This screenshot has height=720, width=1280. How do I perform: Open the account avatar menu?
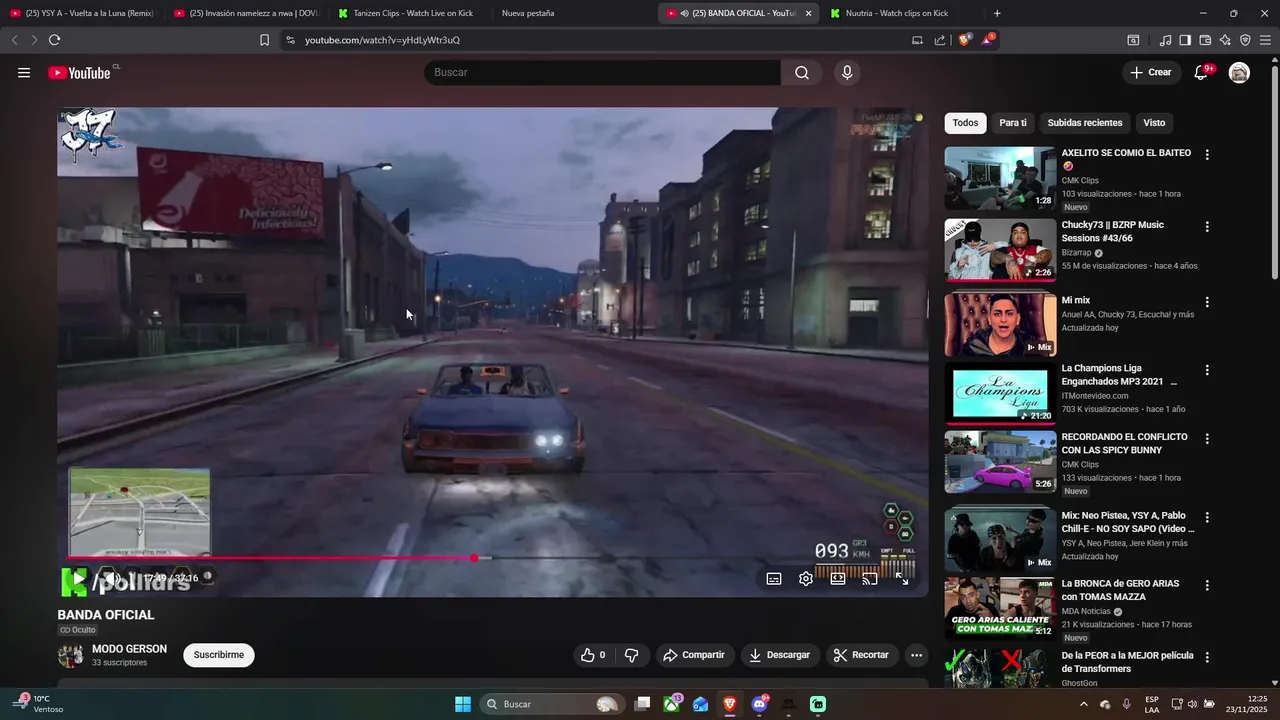click(x=1239, y=72)
